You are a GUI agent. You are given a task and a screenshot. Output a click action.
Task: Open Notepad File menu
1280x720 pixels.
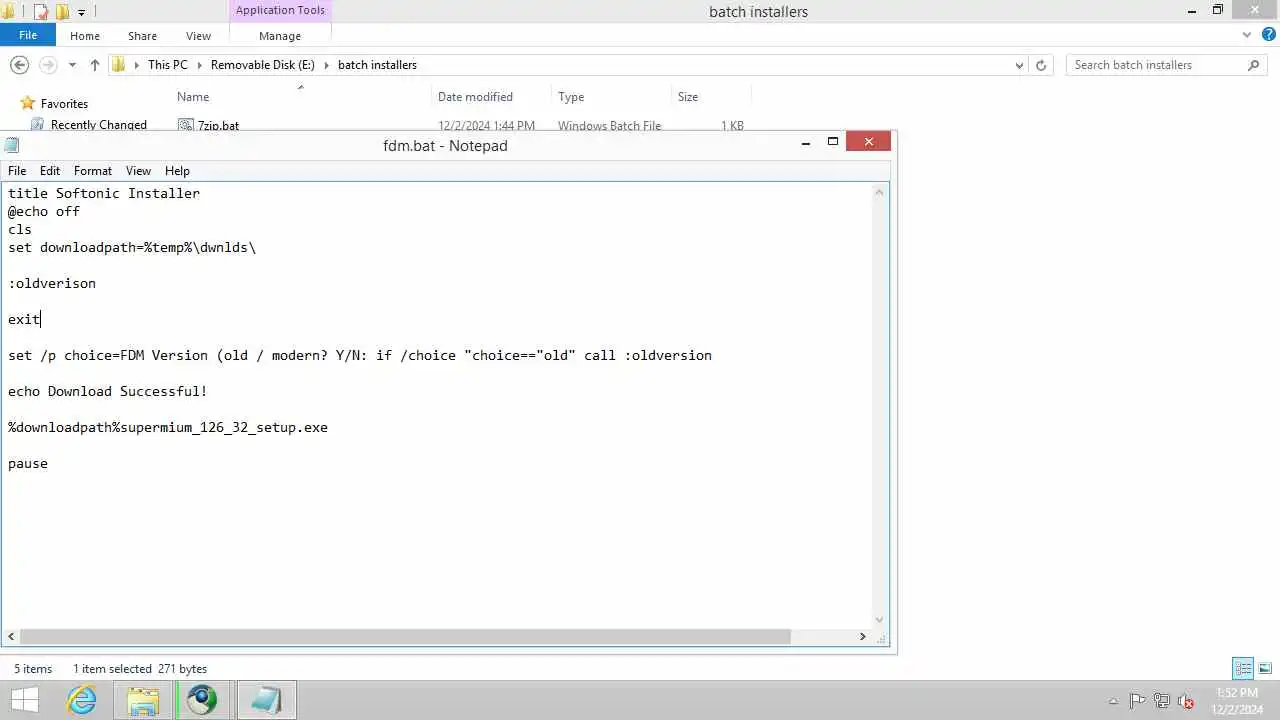pos(17,171)
